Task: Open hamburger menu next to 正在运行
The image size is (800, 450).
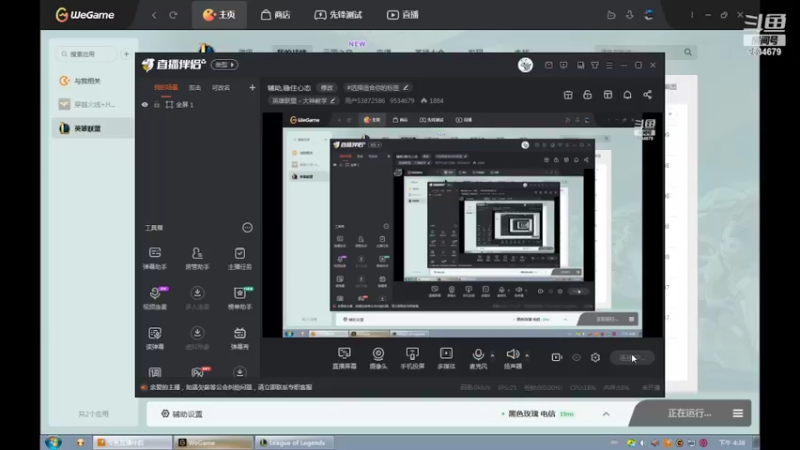Action: (x=738, y=413)
